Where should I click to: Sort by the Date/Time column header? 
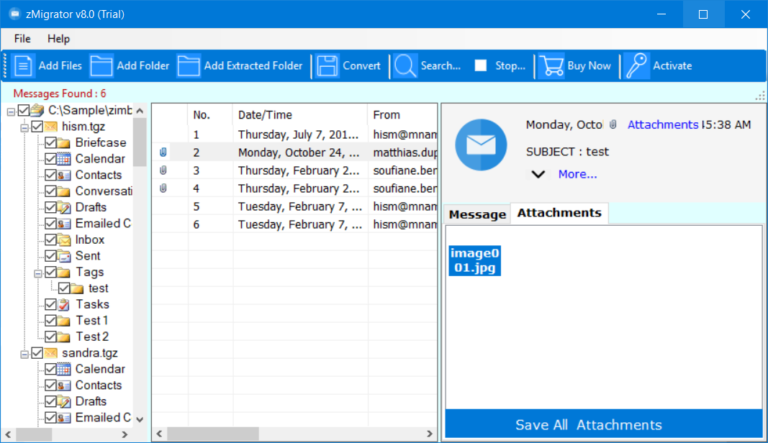coord(300,115)
